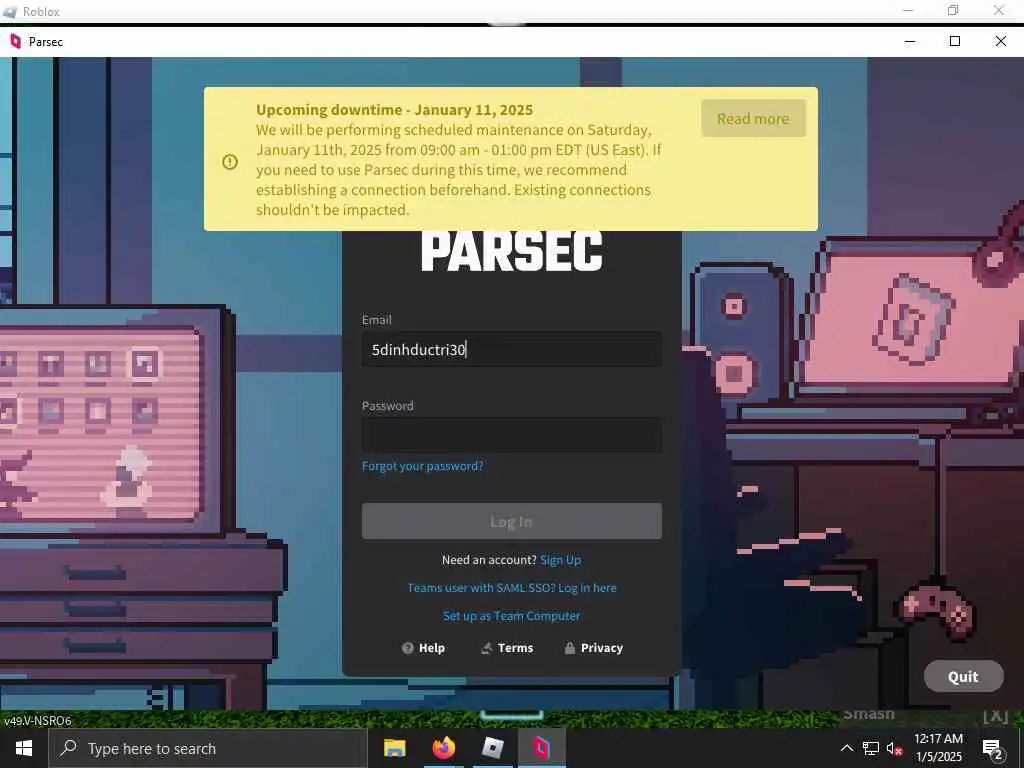Viewport: 1024px width, 768px height.
Task: Open the Sign Up link
Action: point(560,560)
